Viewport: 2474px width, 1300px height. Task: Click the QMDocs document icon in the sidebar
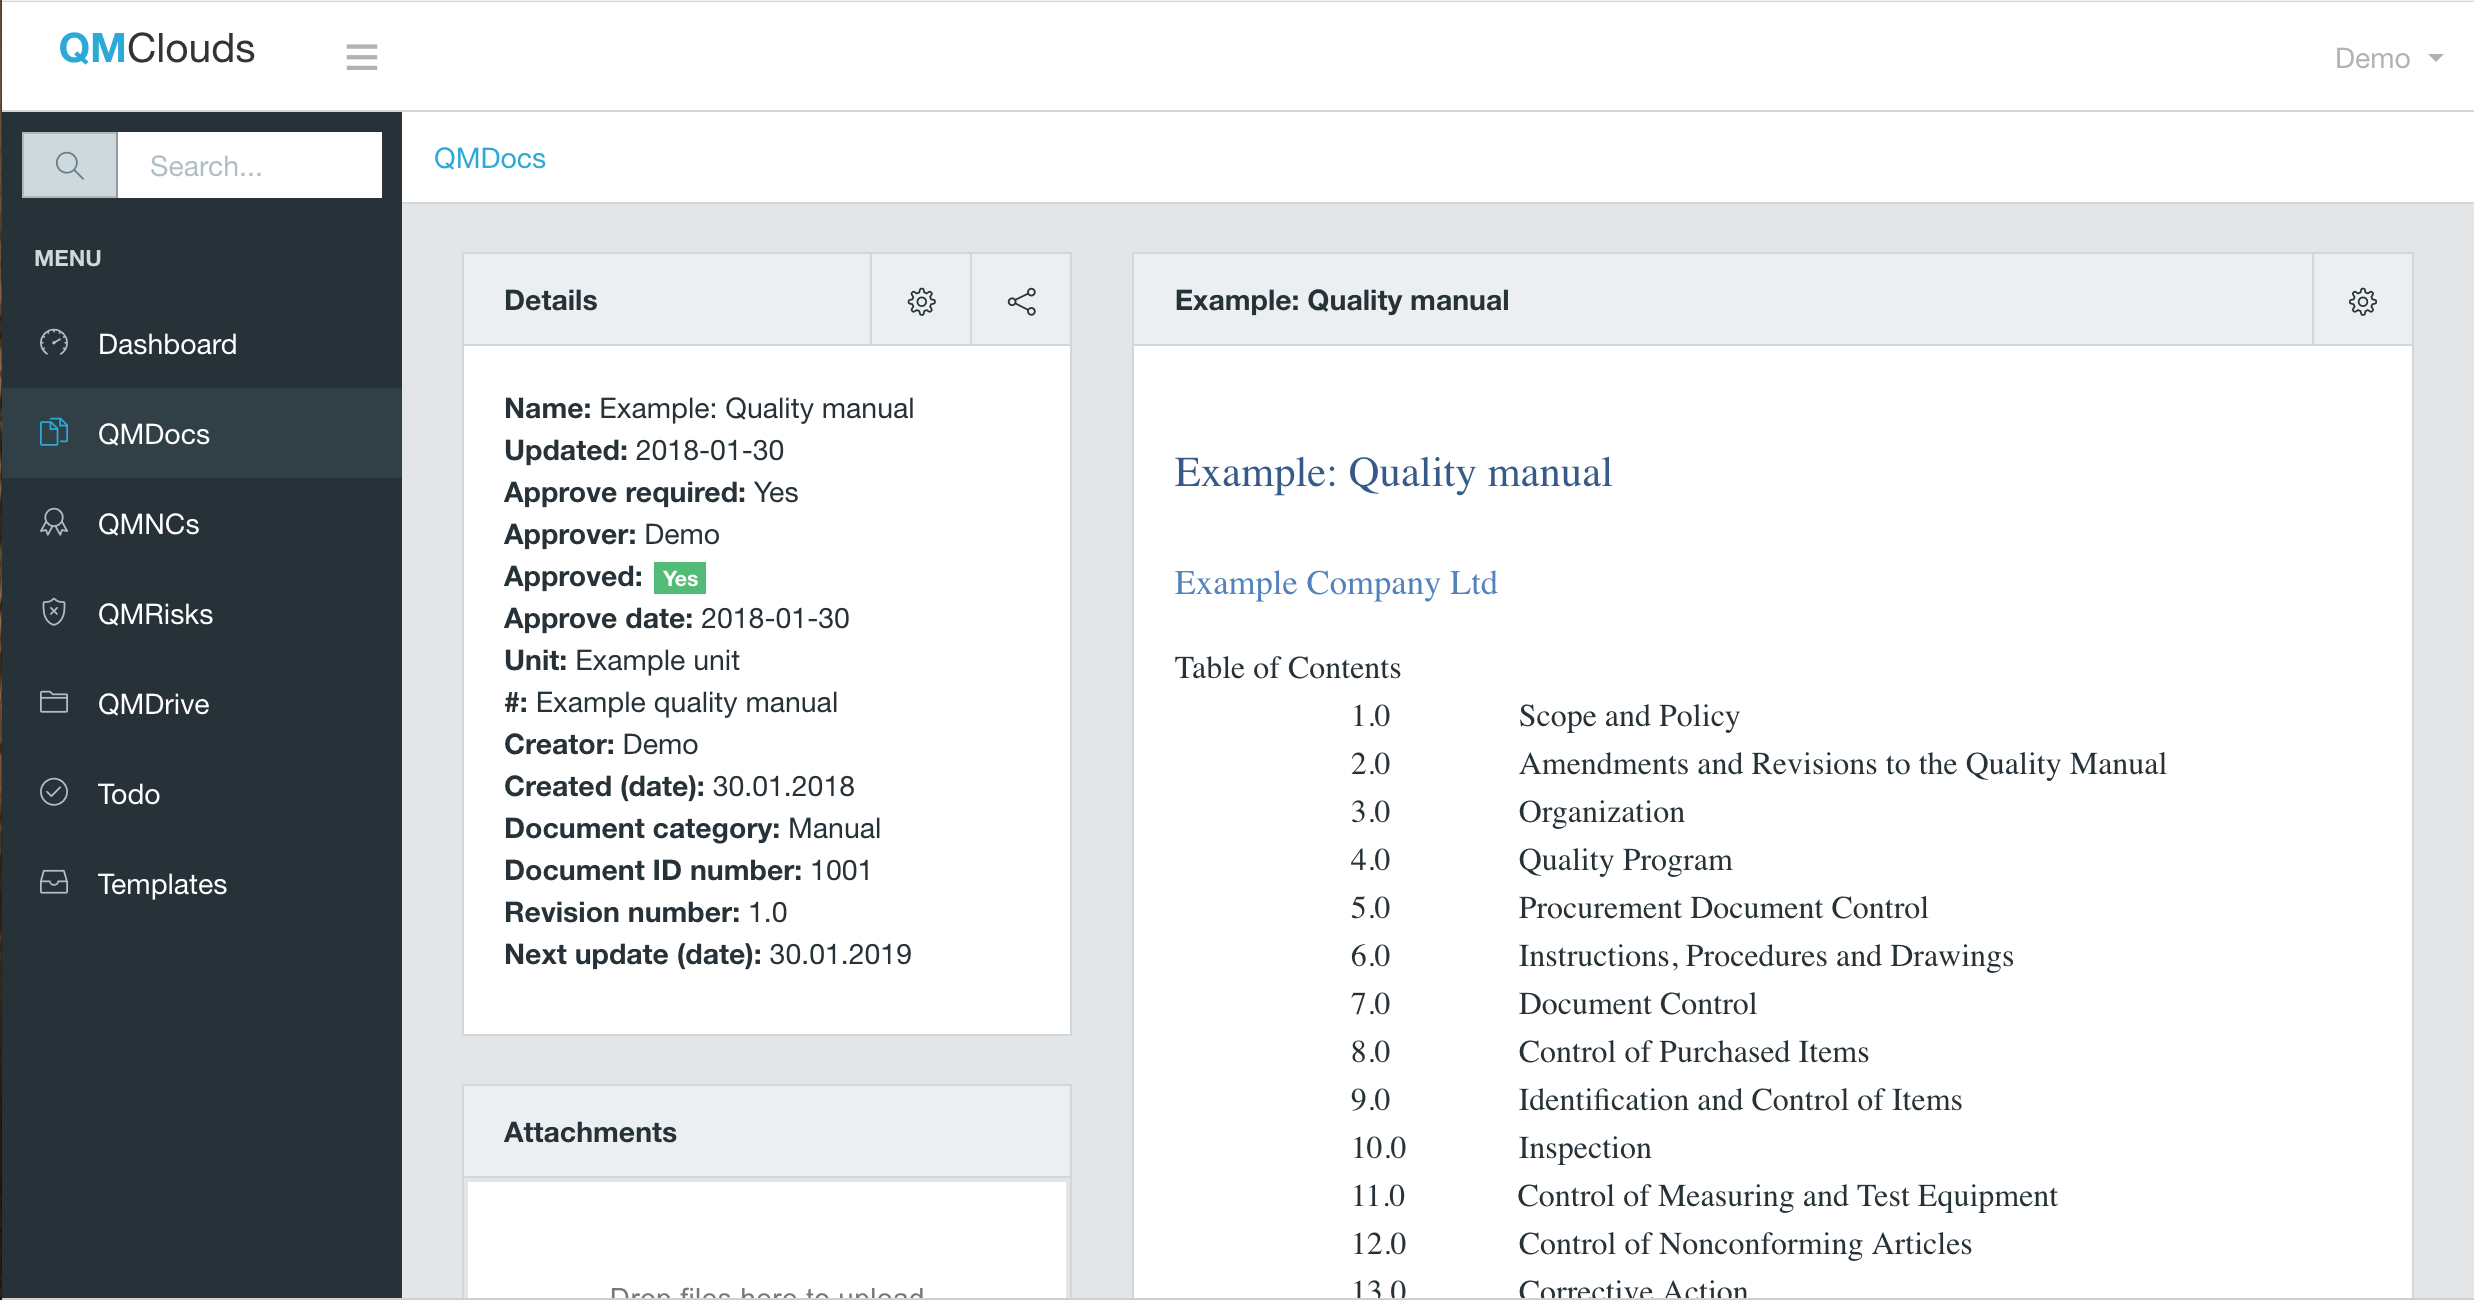coord(54,432)
